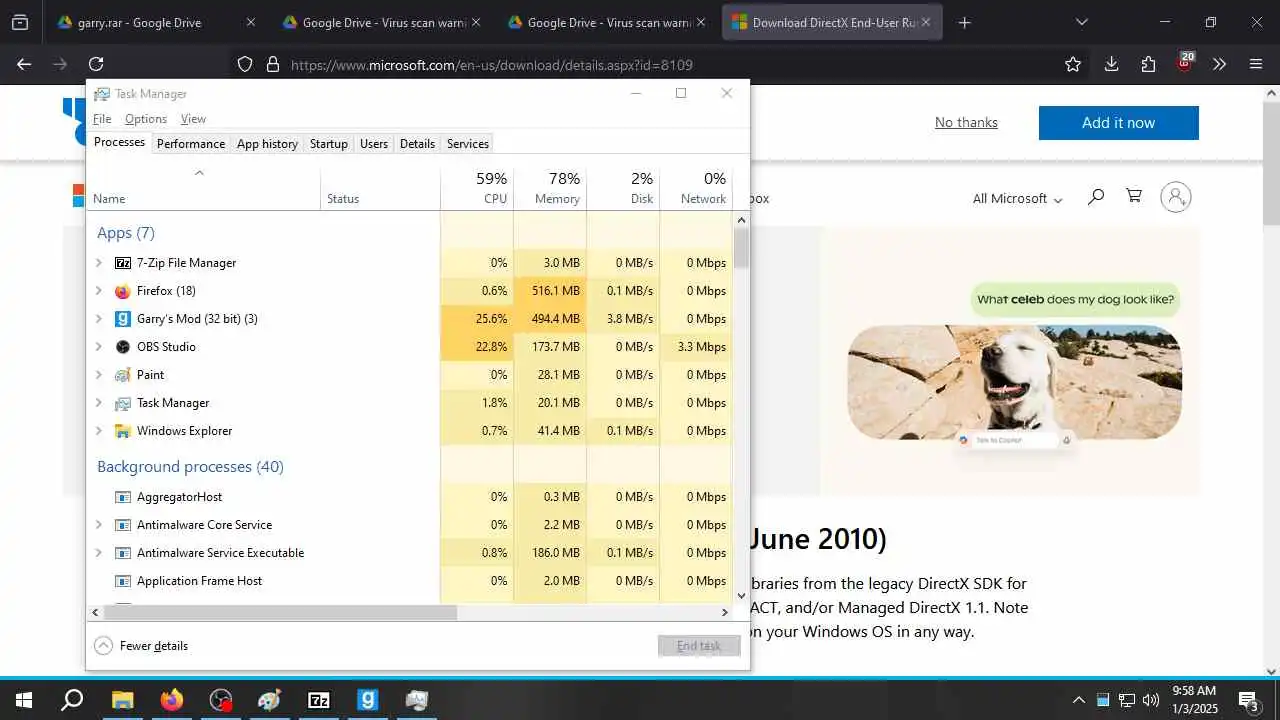This screenshot has height=720, width=1280.
Task: Click the dog Copilot ad image
Action: [1014, 382]
